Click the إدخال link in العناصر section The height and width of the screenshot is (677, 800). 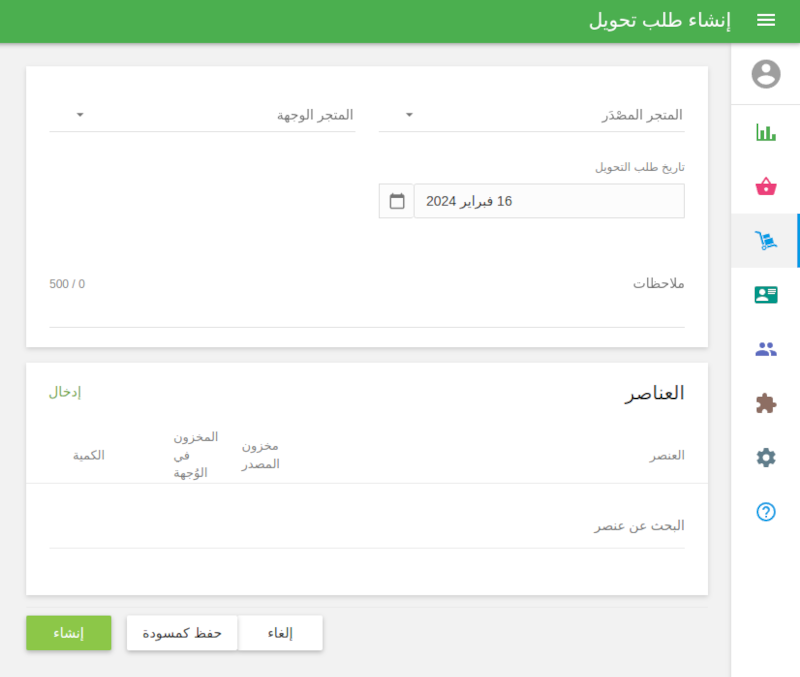pyautogui.click(x=67, y=391)
